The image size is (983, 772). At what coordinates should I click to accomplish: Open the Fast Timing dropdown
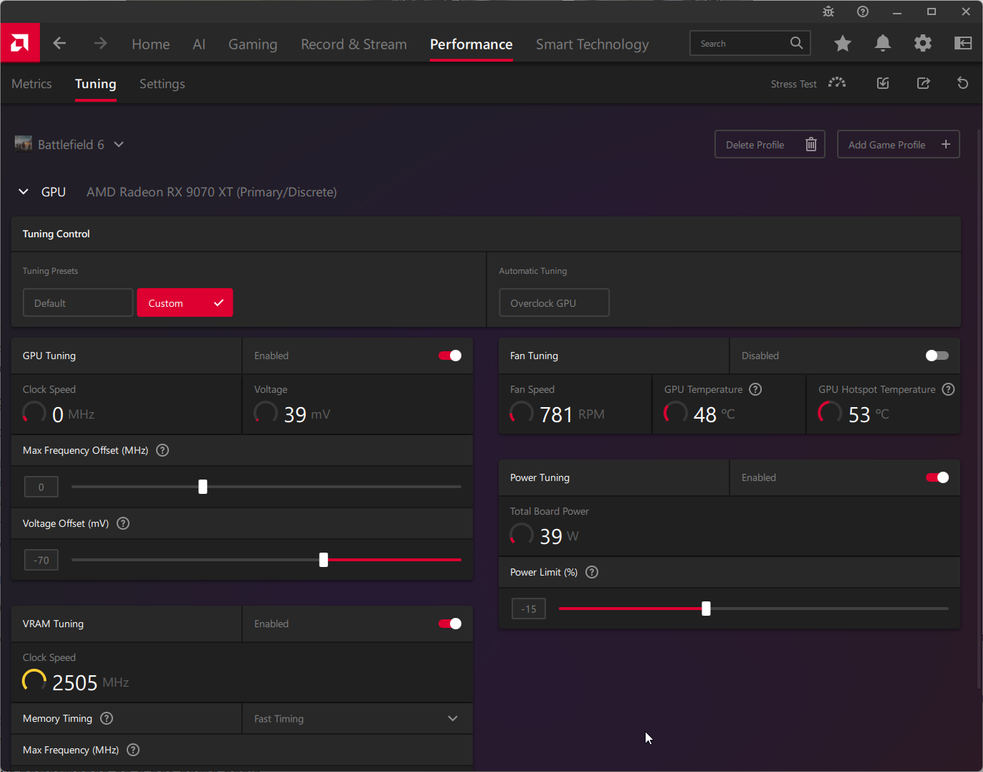click(x=357, y=719)
